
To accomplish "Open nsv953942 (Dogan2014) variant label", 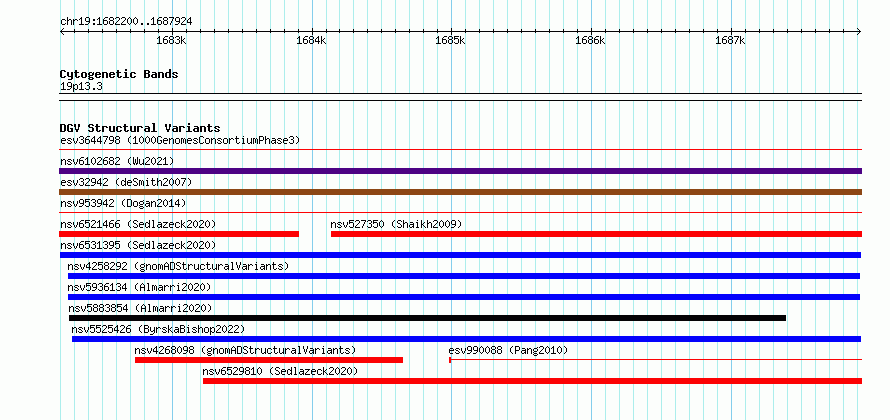I will [123, 203].
